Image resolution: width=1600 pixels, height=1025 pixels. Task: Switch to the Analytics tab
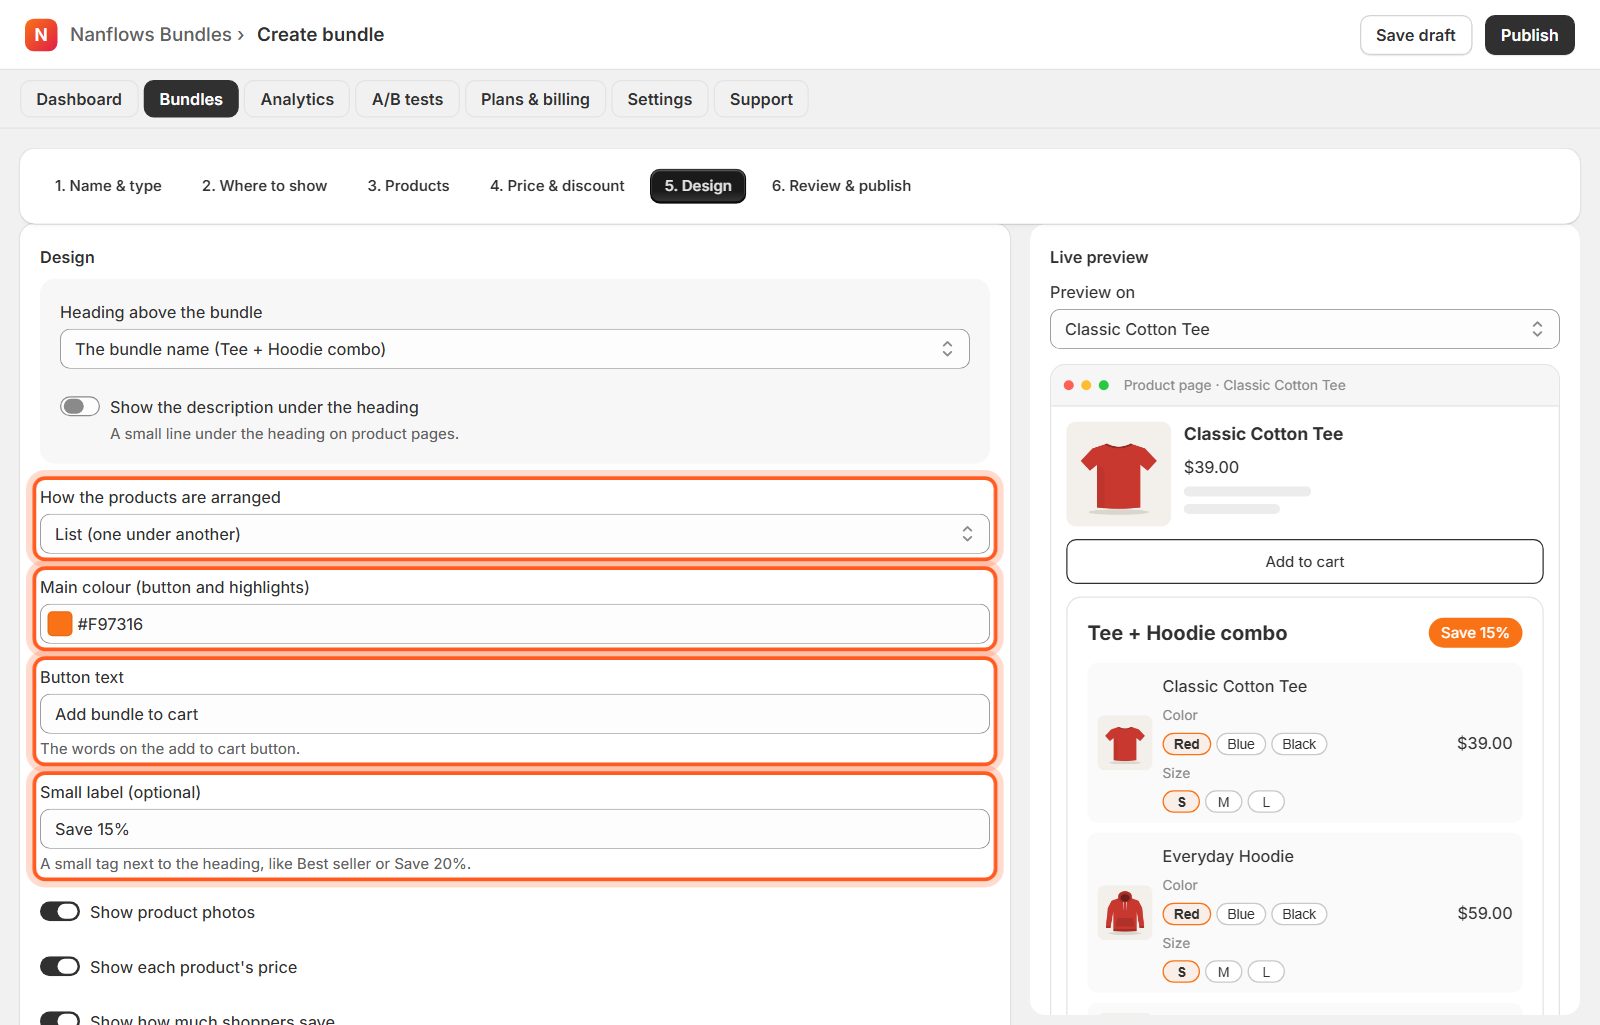297,99
